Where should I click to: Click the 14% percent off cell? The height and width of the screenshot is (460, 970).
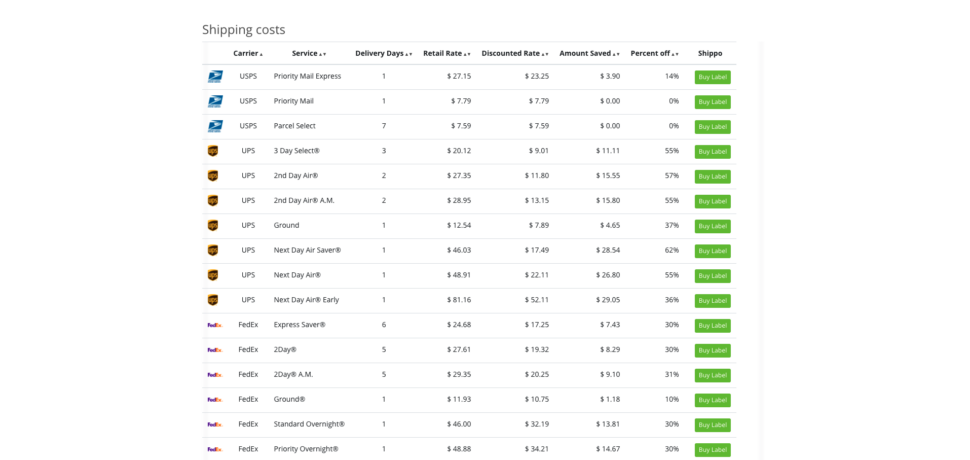672,76
